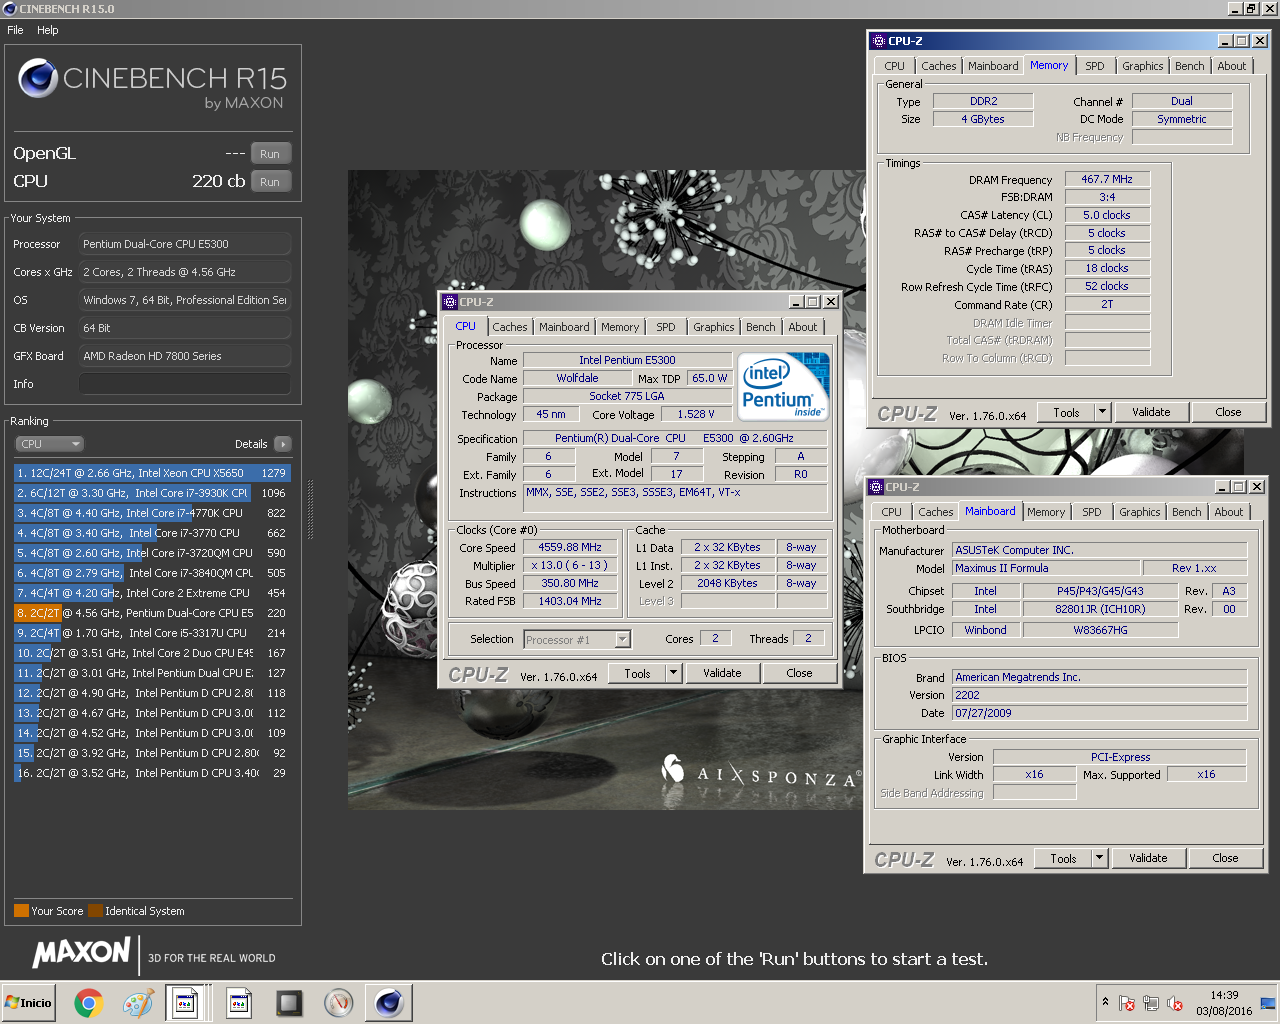Open the first CPU-Z taskbar window
This screenshot has height=1024, width=1280.
[186, 1002]
